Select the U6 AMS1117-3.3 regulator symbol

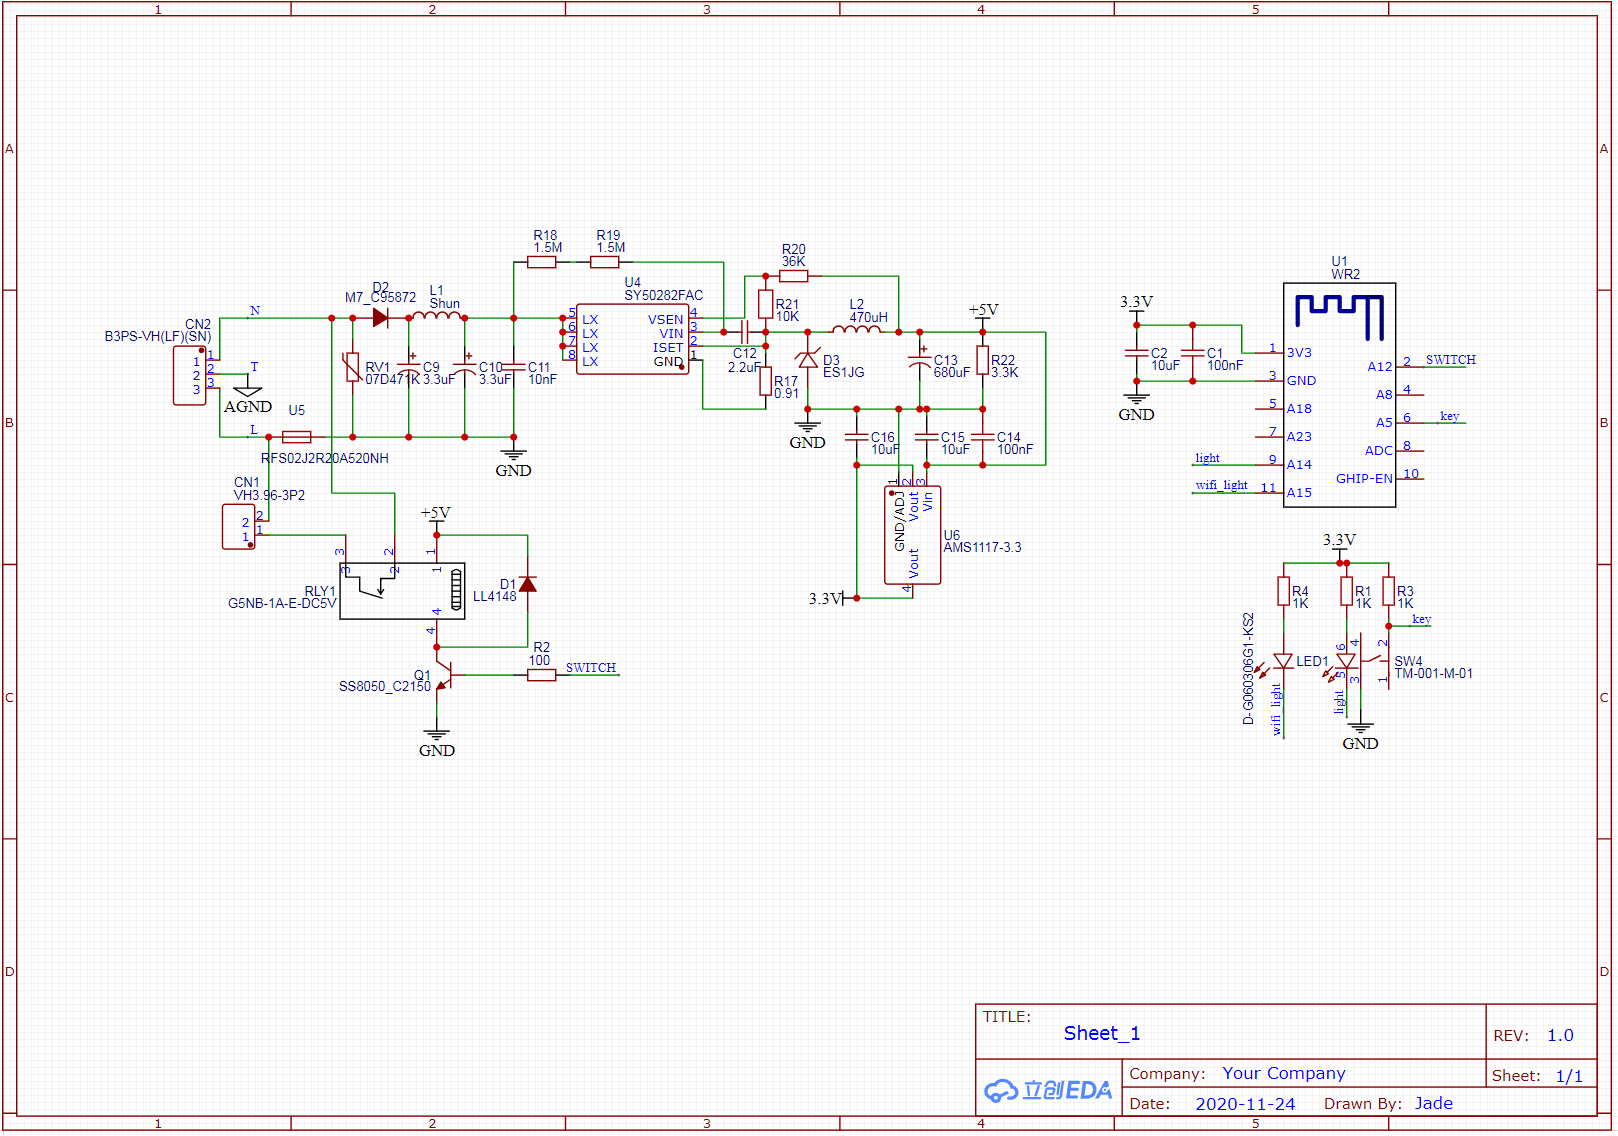click(x=912, y=535)
